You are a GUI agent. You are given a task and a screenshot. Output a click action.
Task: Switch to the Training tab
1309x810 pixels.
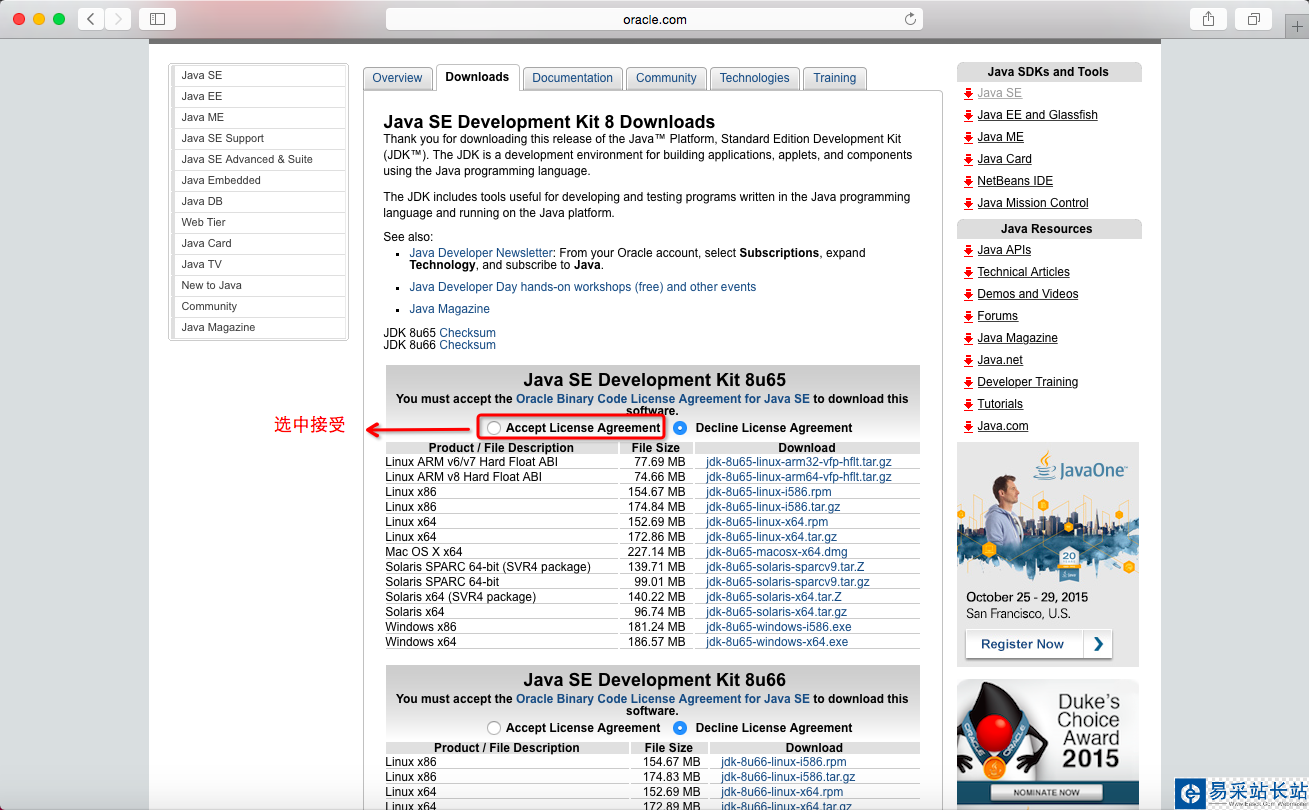coord(834,78)
